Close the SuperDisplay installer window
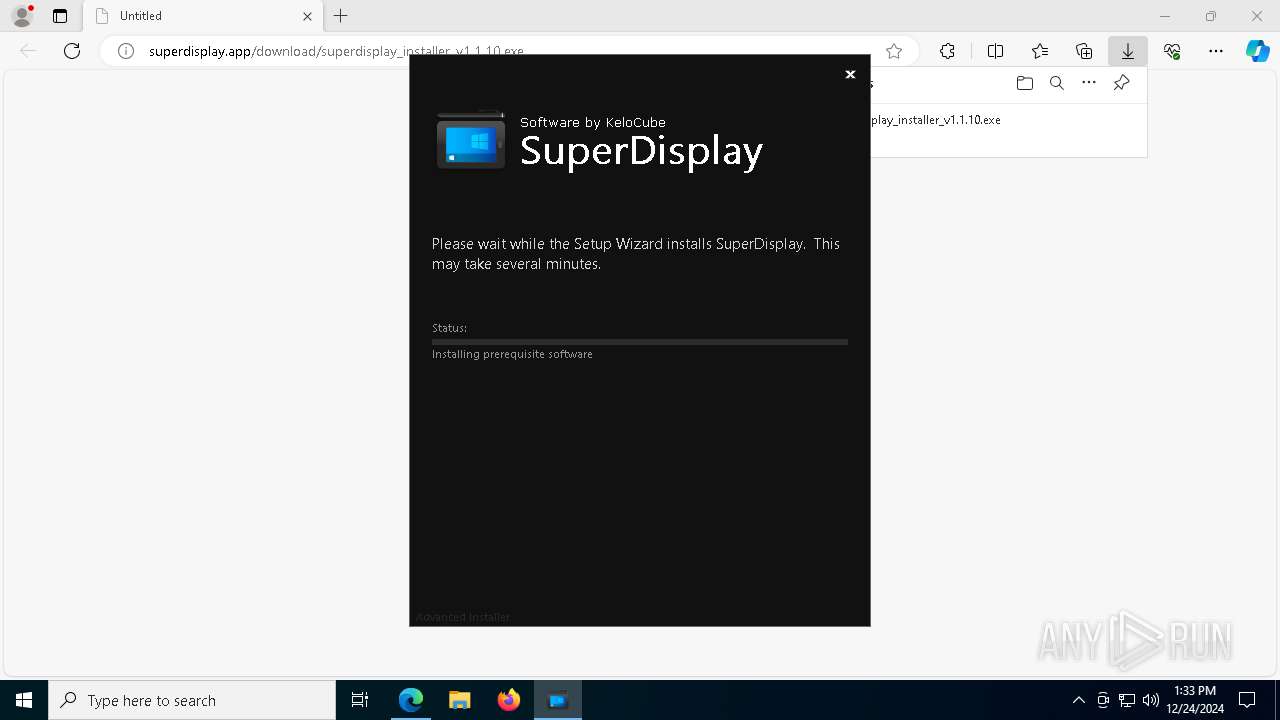The width and height of the screenshot is (1280, 720). coord(850,74)
